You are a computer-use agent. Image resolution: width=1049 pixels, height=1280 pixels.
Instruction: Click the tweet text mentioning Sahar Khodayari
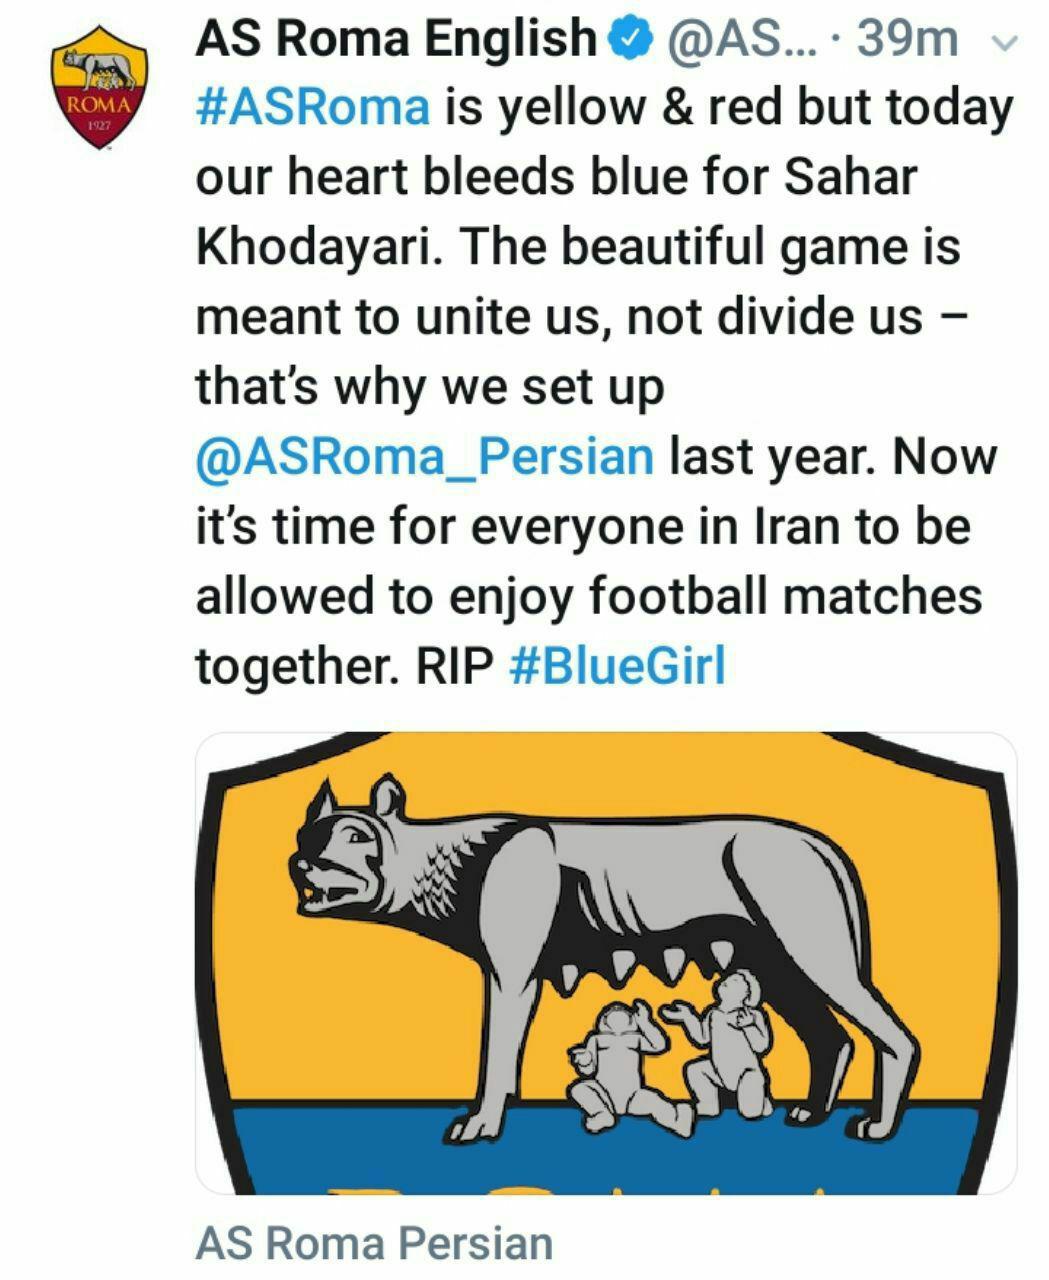point(604,387)
